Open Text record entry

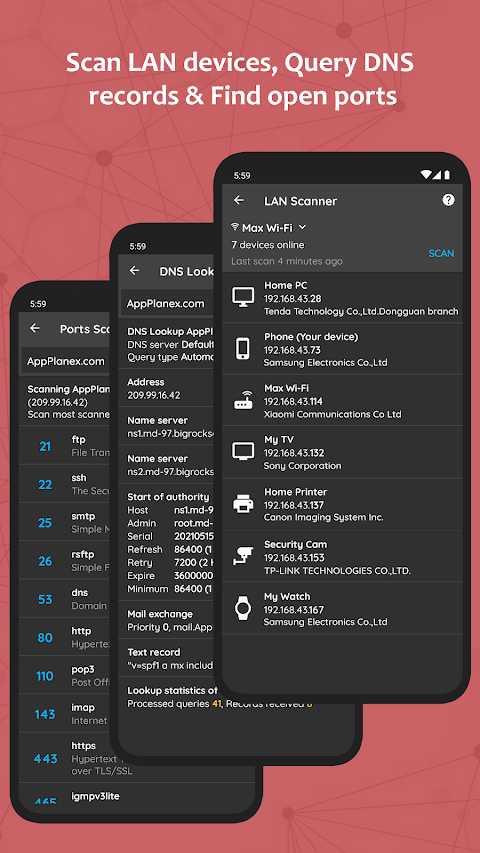coord(168,658)
